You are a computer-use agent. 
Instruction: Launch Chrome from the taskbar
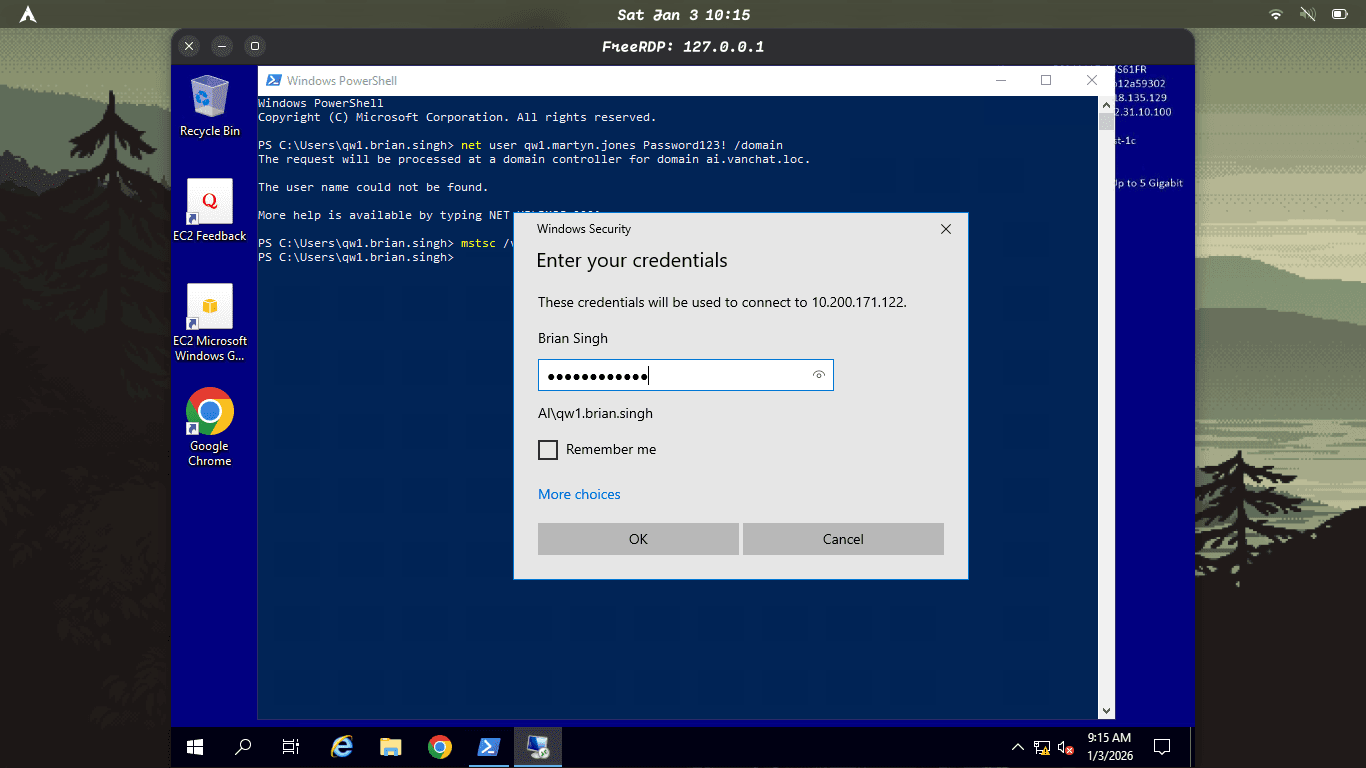tap(440, 747)
